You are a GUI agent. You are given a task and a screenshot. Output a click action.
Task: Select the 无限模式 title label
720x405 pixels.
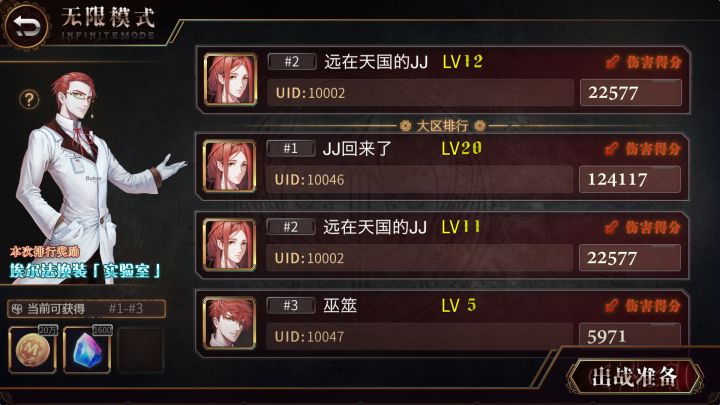108,17
